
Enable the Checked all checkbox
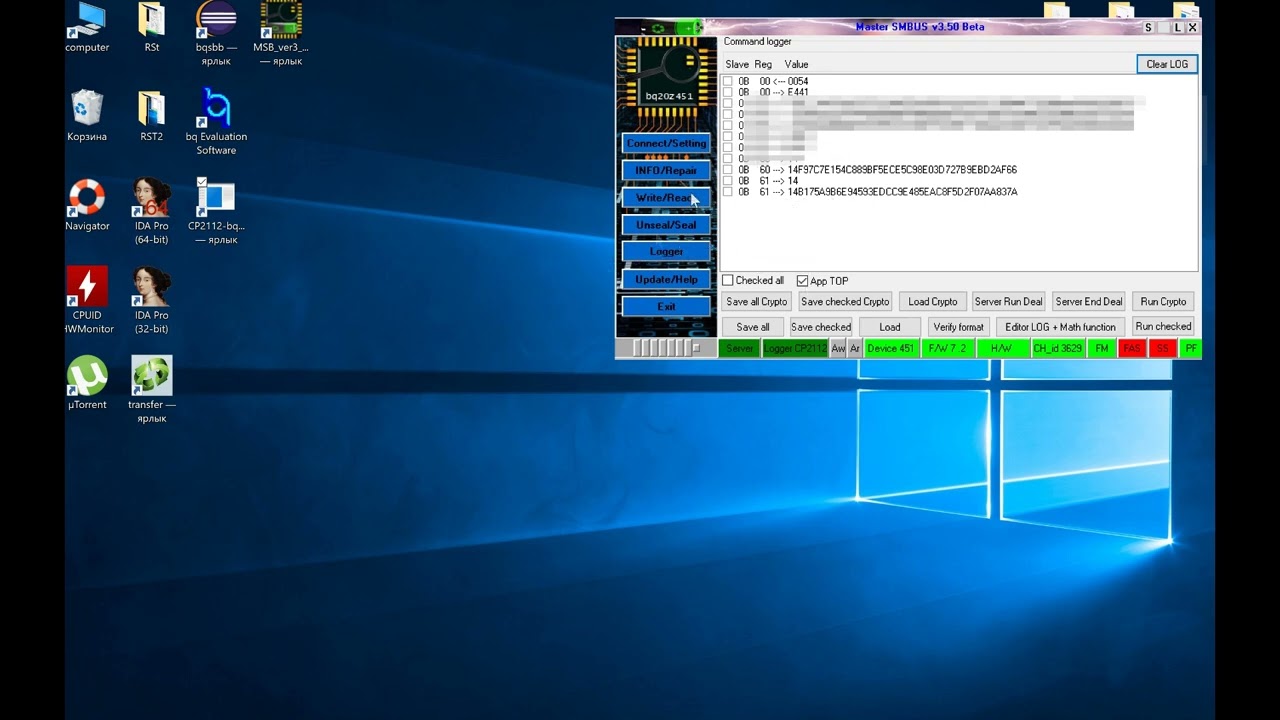click(728, 281)
